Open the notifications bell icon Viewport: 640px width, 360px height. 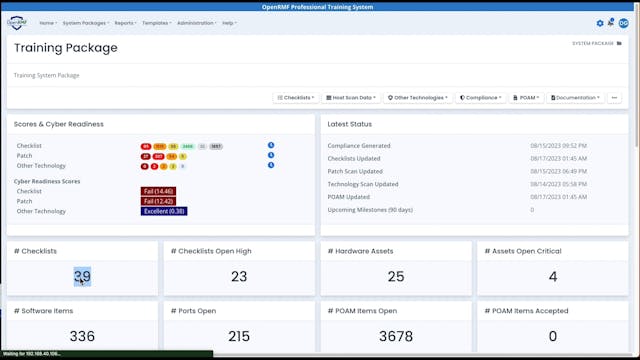pos(611,23)
